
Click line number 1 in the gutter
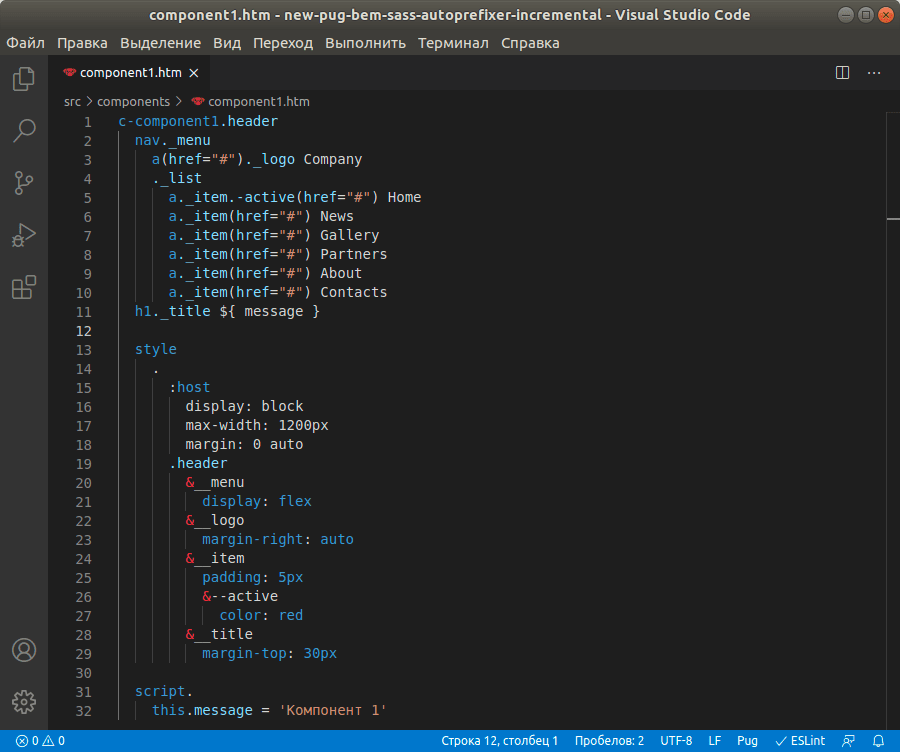(88, 122)
